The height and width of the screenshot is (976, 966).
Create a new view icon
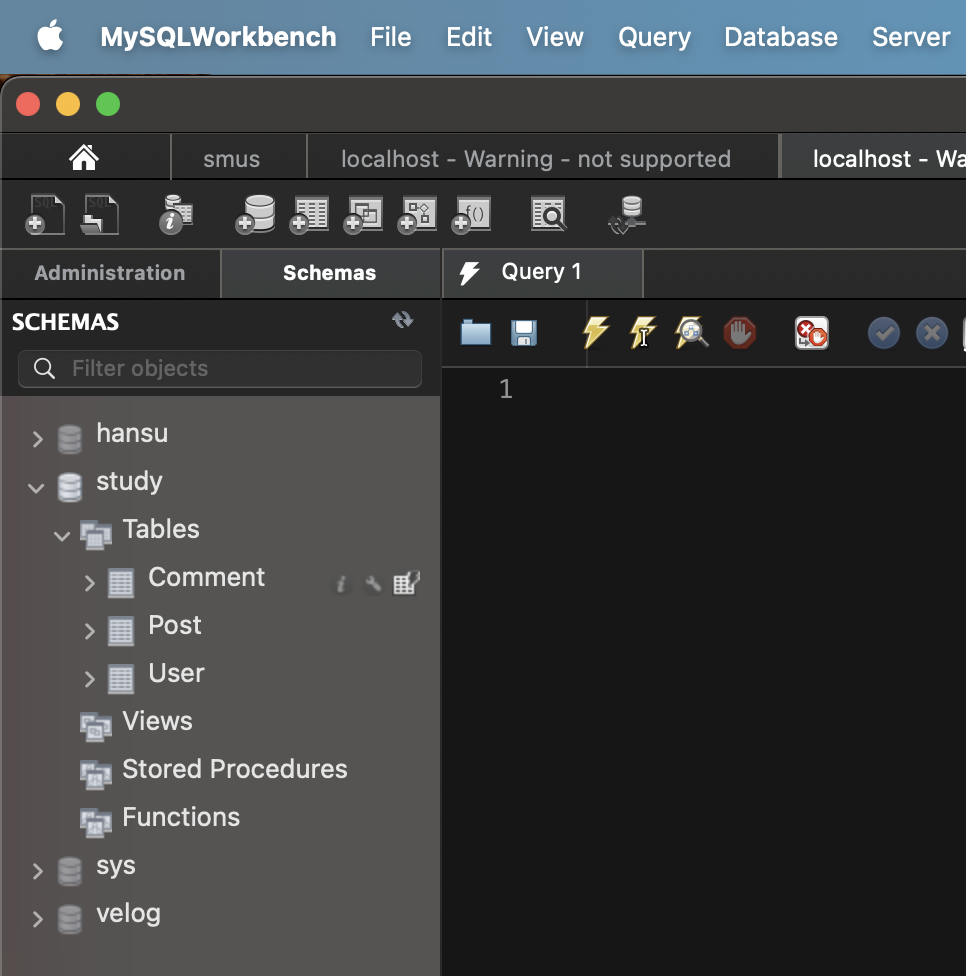click(363, 215)
